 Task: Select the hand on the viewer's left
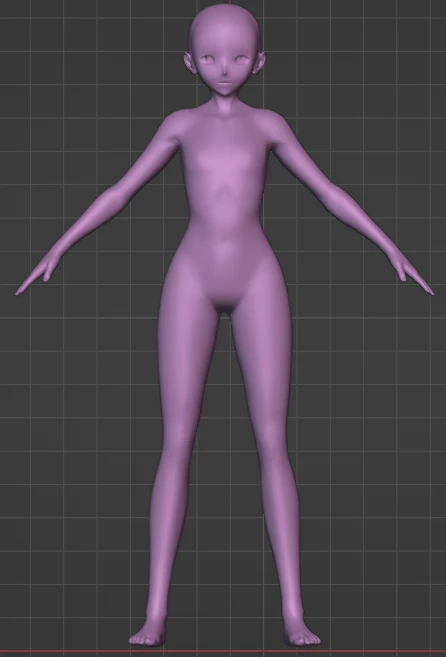click(x=37, y=274)
